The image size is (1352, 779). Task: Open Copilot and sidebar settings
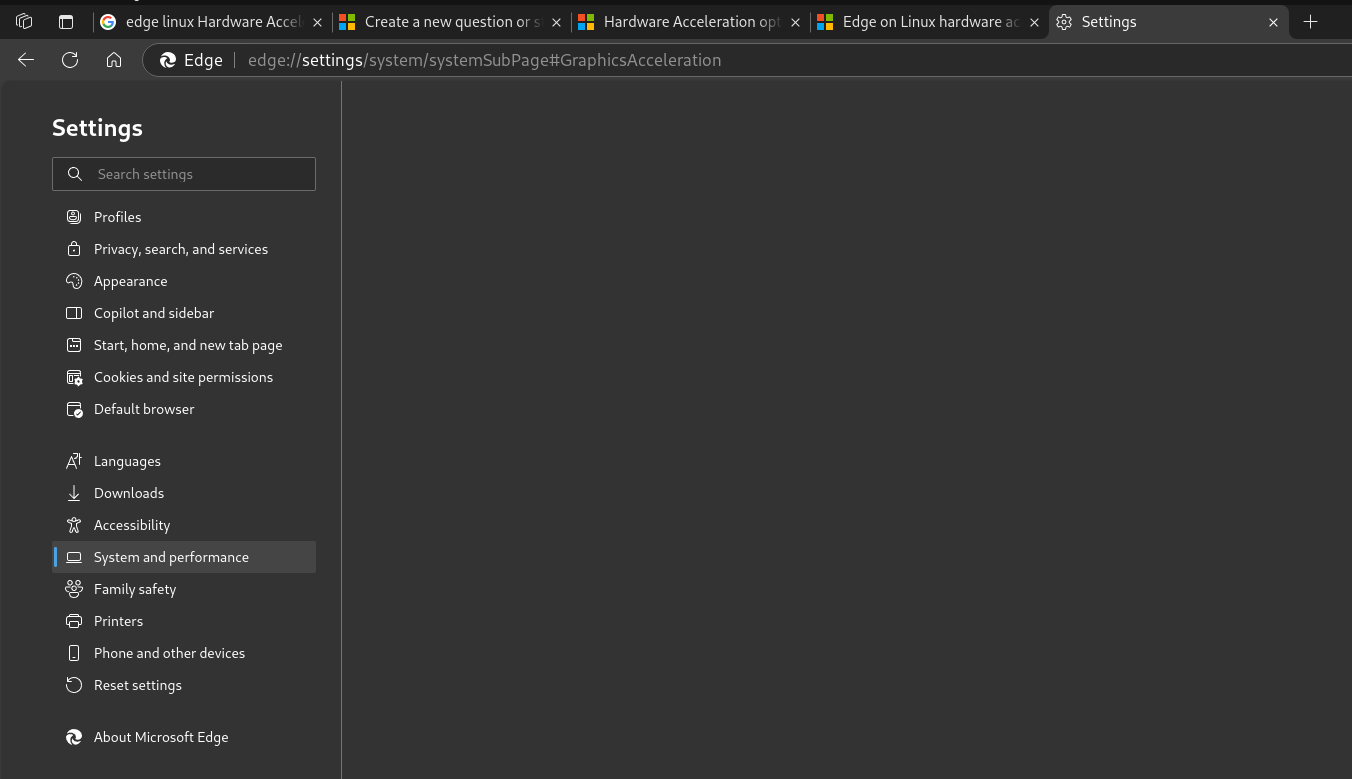(x=184, y=313)
